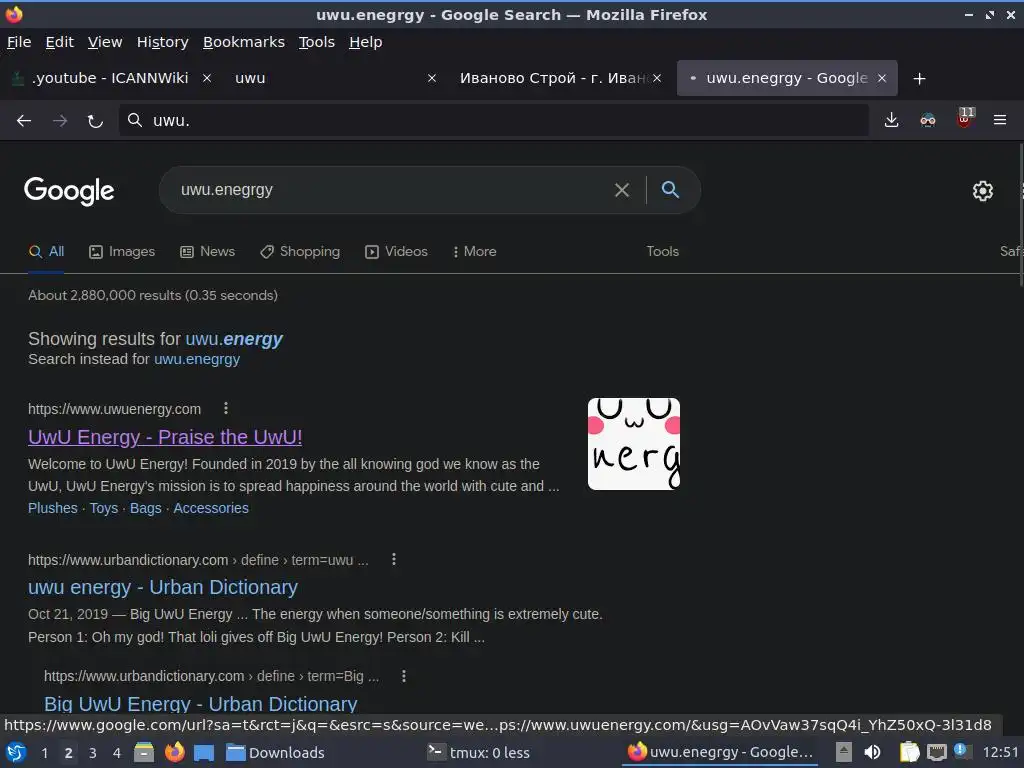Show the desktop from the taskbar
The height and width of the screenshot is (768, 1024).
click(x=204, y=752)
